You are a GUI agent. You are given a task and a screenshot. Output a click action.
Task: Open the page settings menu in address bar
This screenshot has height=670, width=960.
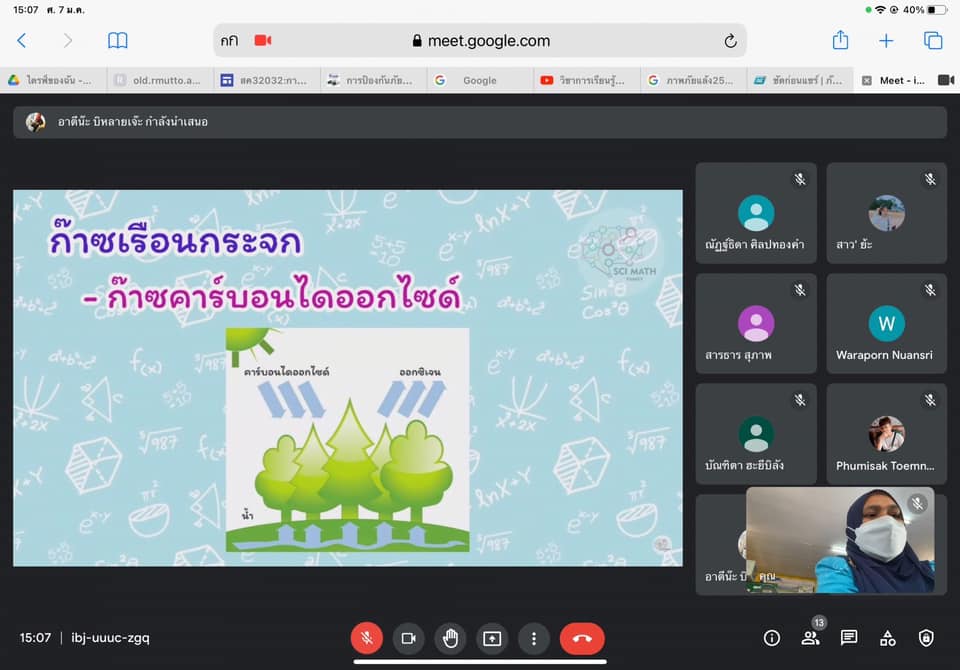[230, 41]
